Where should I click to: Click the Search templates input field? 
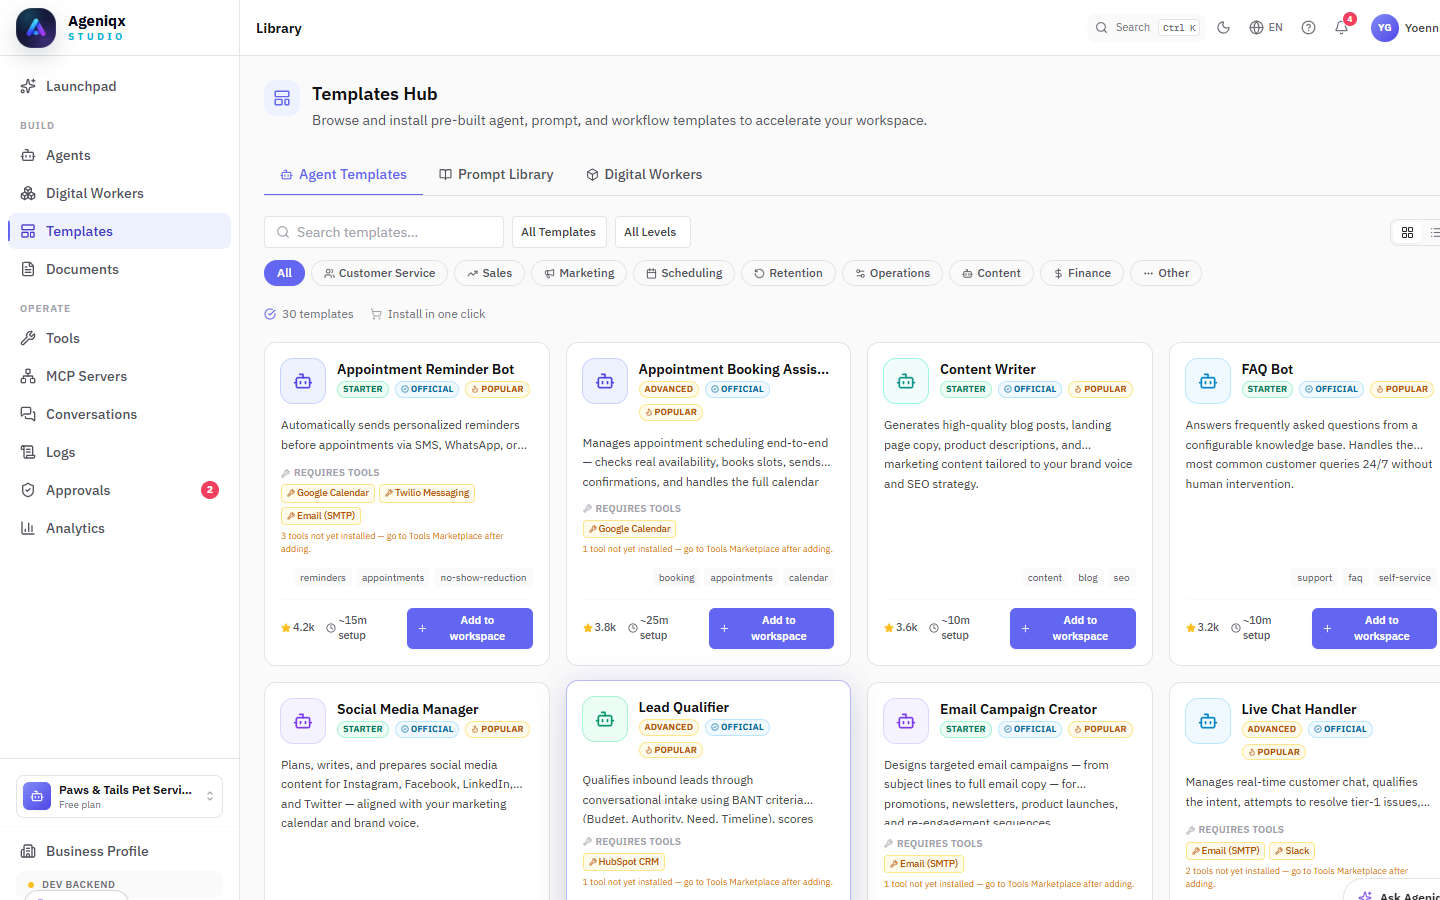(x=384, y=232)
